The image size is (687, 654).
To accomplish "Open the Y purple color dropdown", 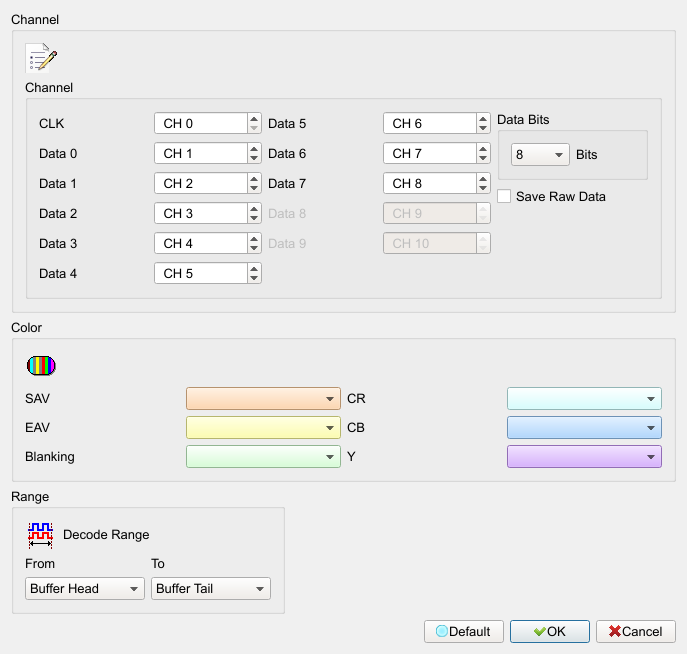I will point(584,456).
